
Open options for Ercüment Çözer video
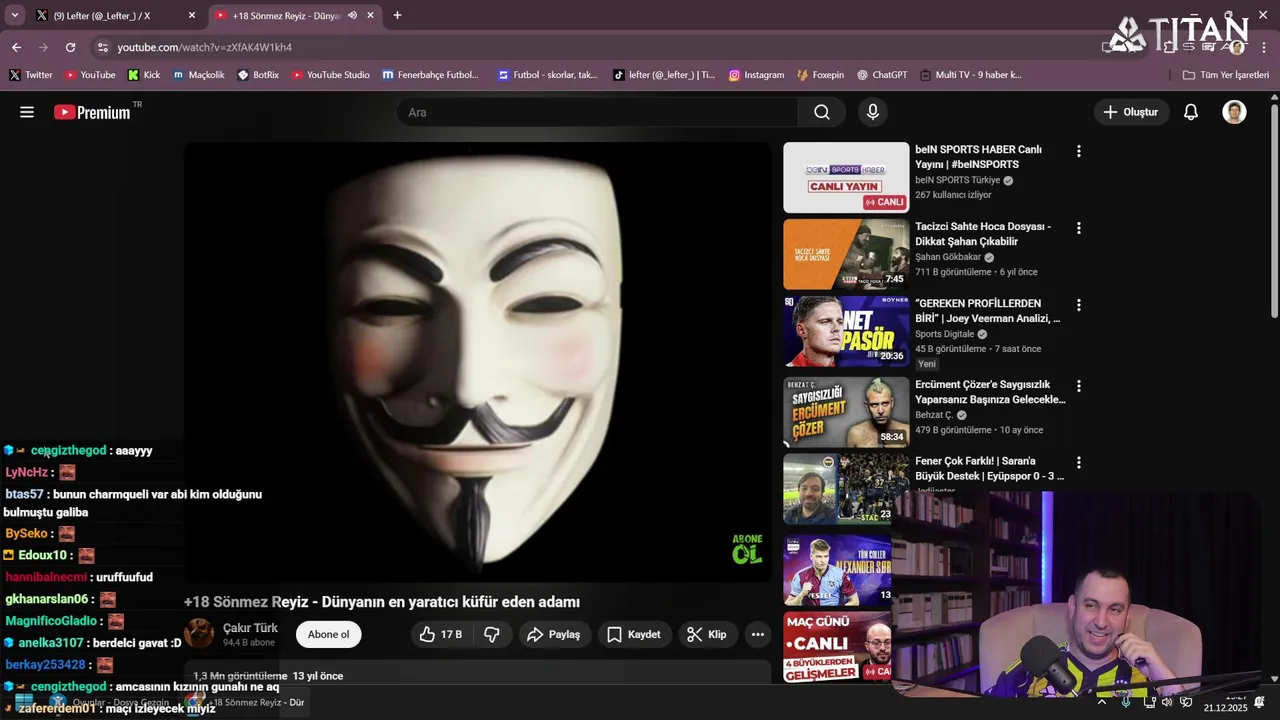[x=1078, y=385]
